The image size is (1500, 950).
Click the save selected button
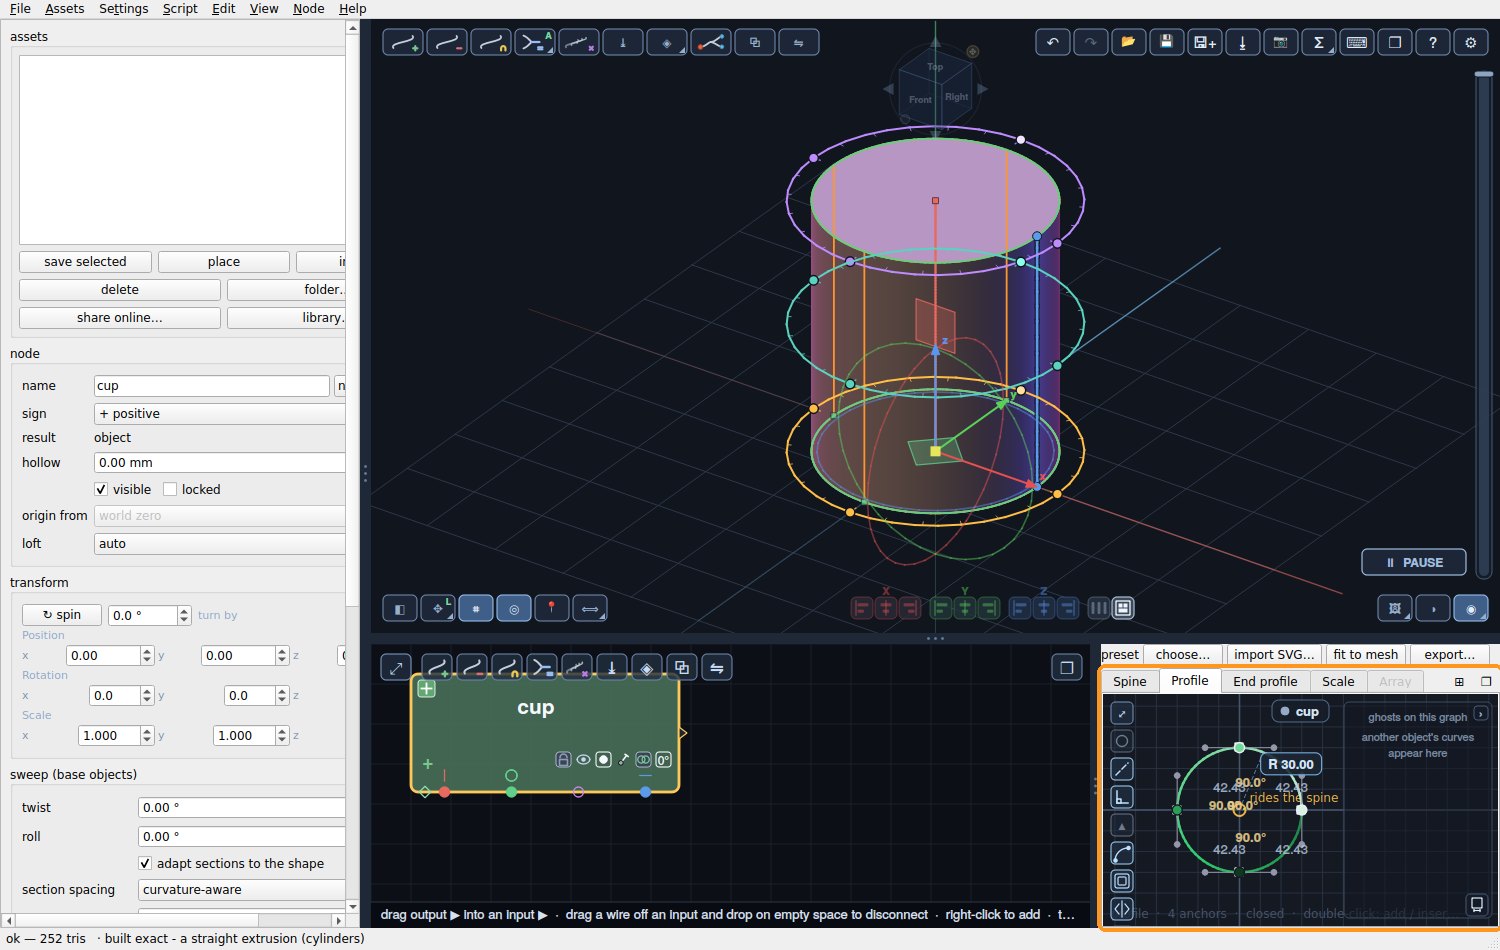[x=85, y=261]
